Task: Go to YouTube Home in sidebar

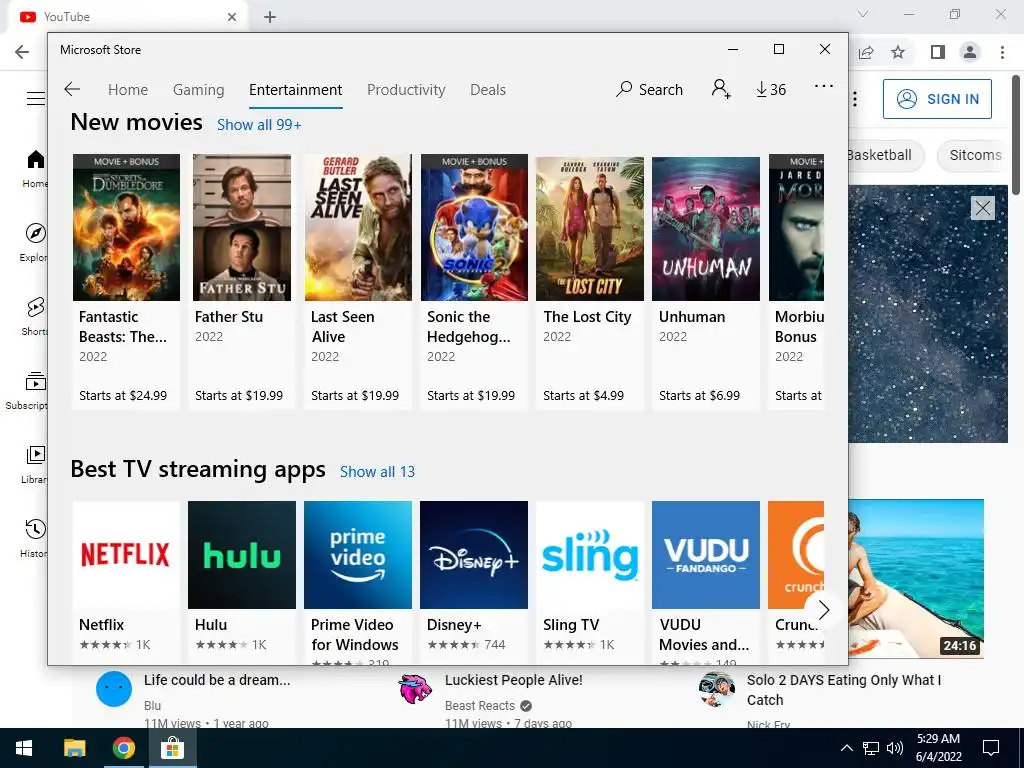Action: (35, 168)
